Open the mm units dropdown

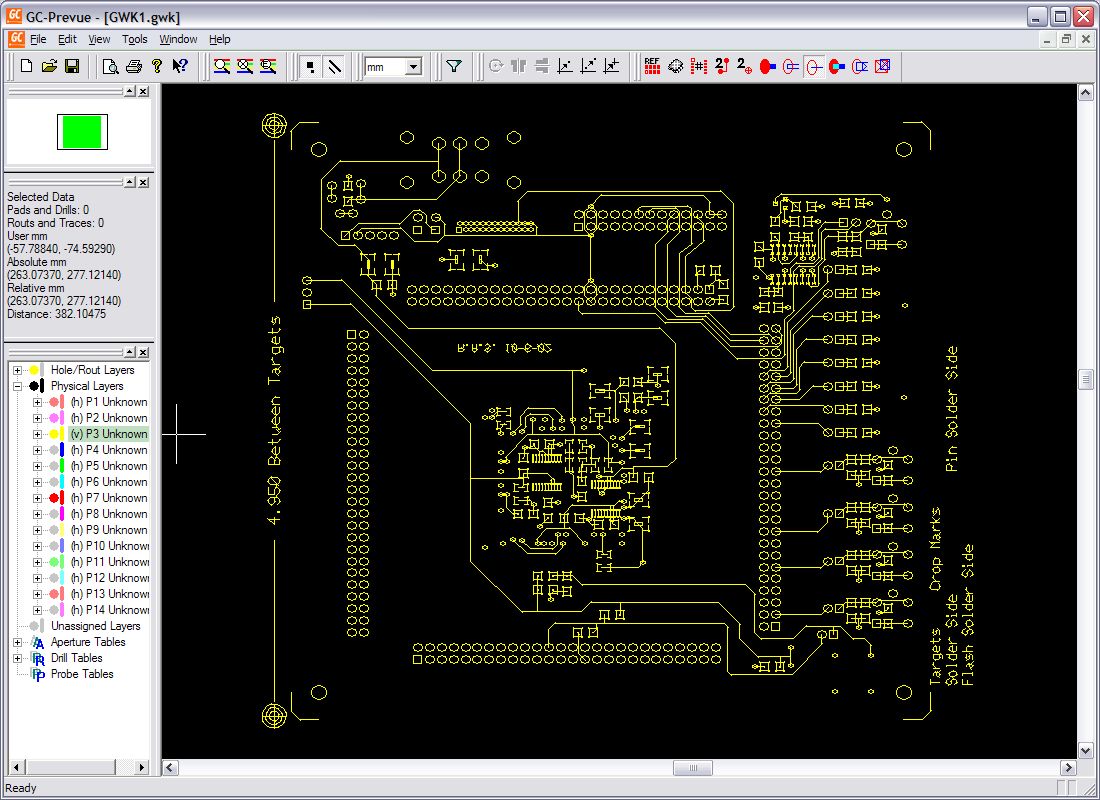tap(413, 66)
